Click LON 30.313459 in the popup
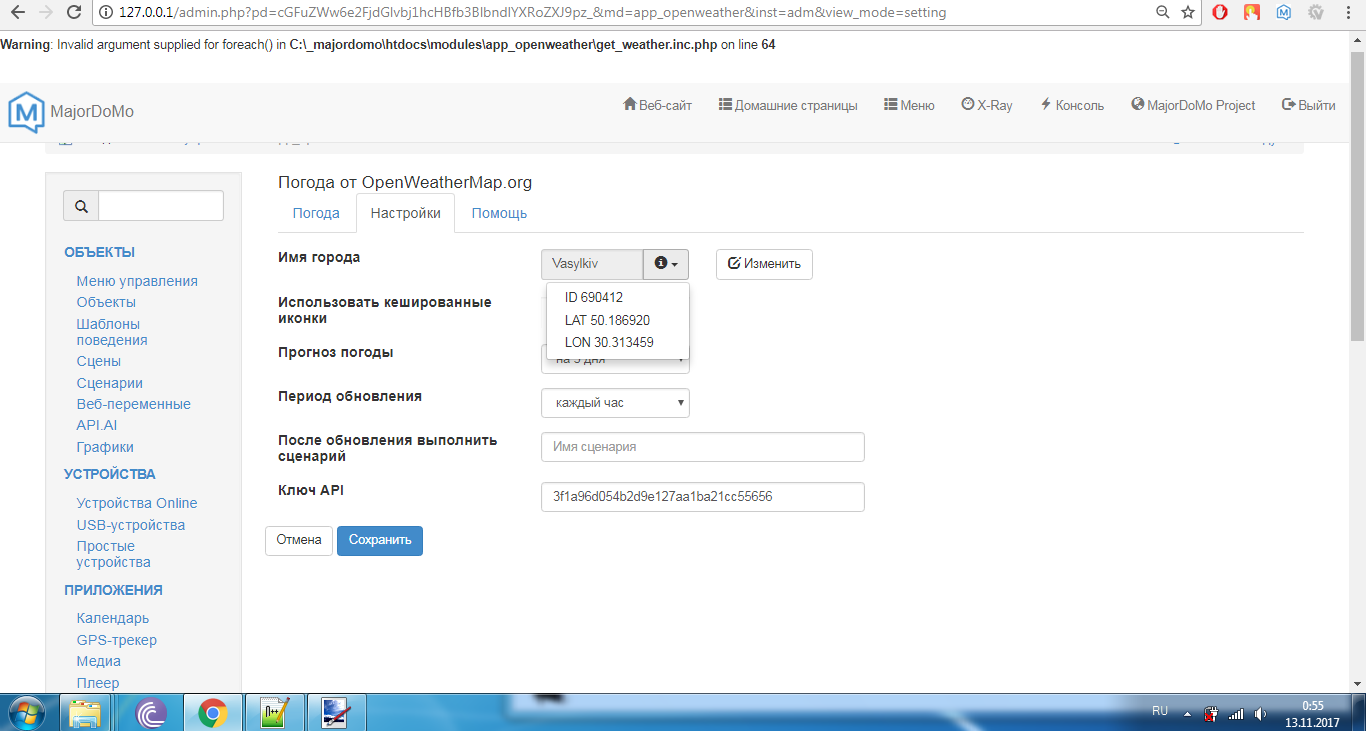 609,342
